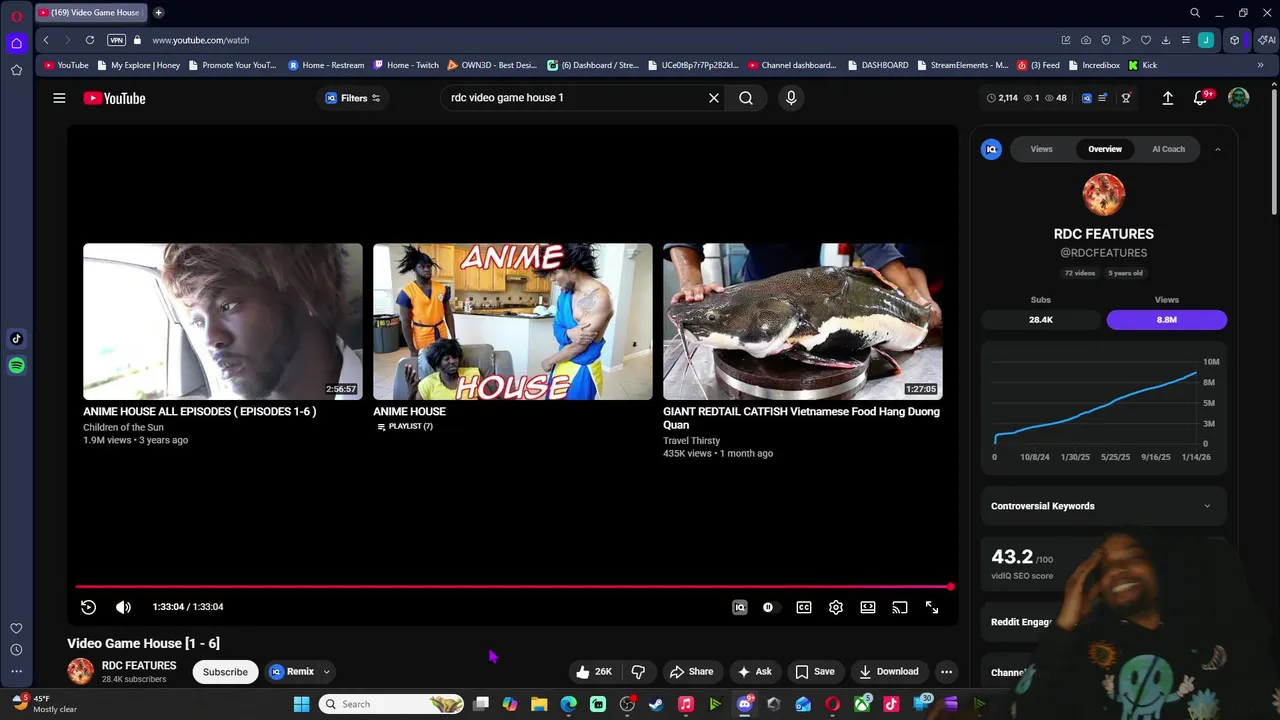The image size is (1280, 720).
Task: Start voice search with the microphone
Action: 791,98
